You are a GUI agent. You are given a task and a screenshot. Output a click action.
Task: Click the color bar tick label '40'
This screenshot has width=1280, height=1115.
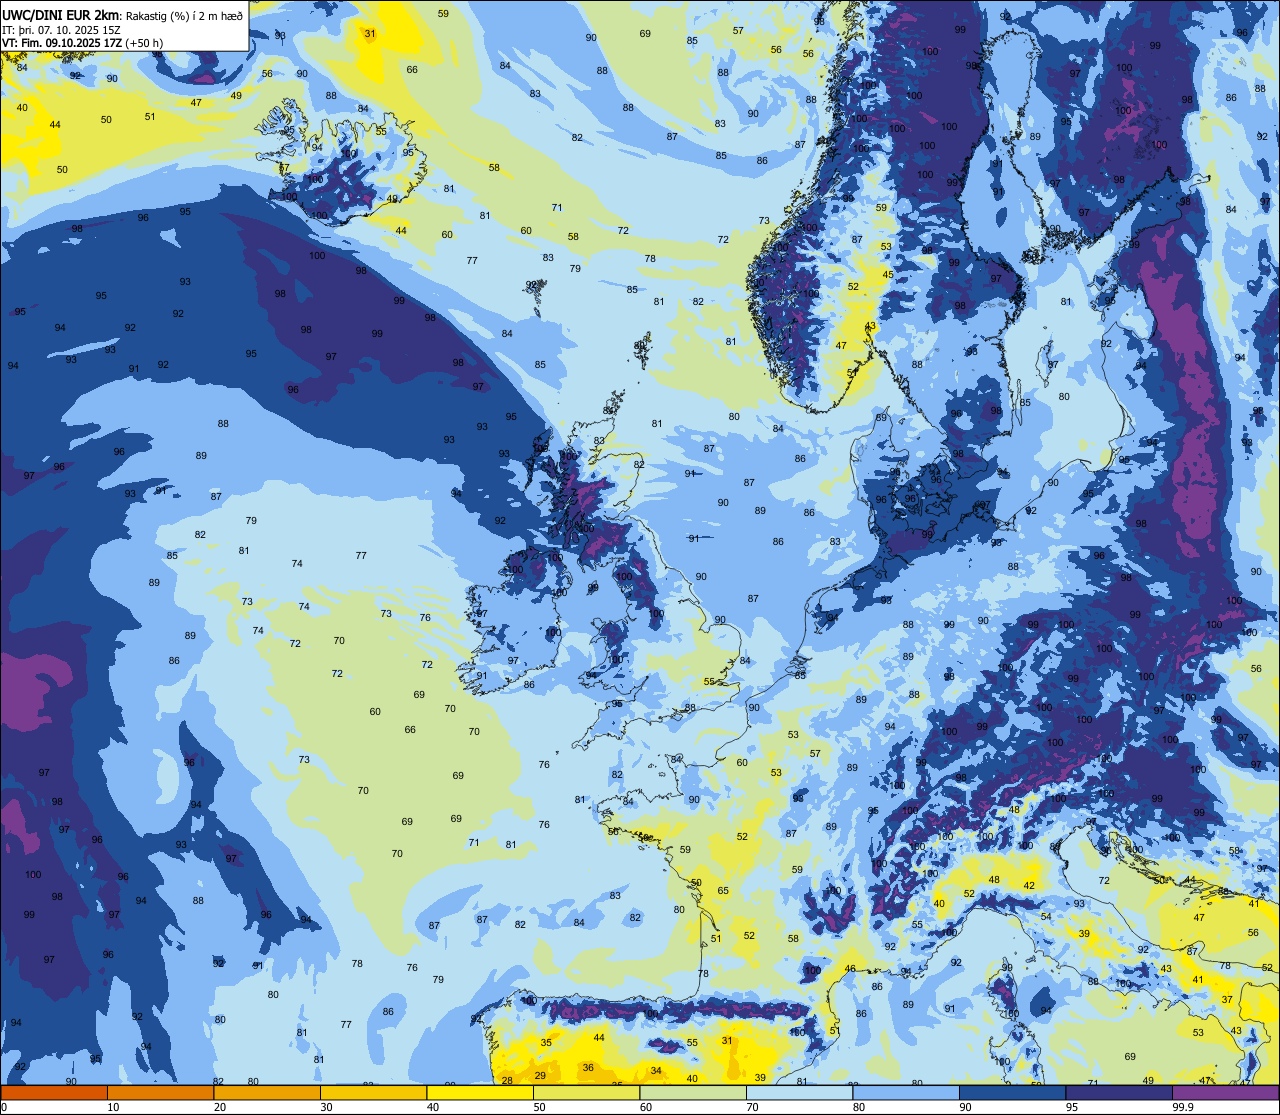433,1107
